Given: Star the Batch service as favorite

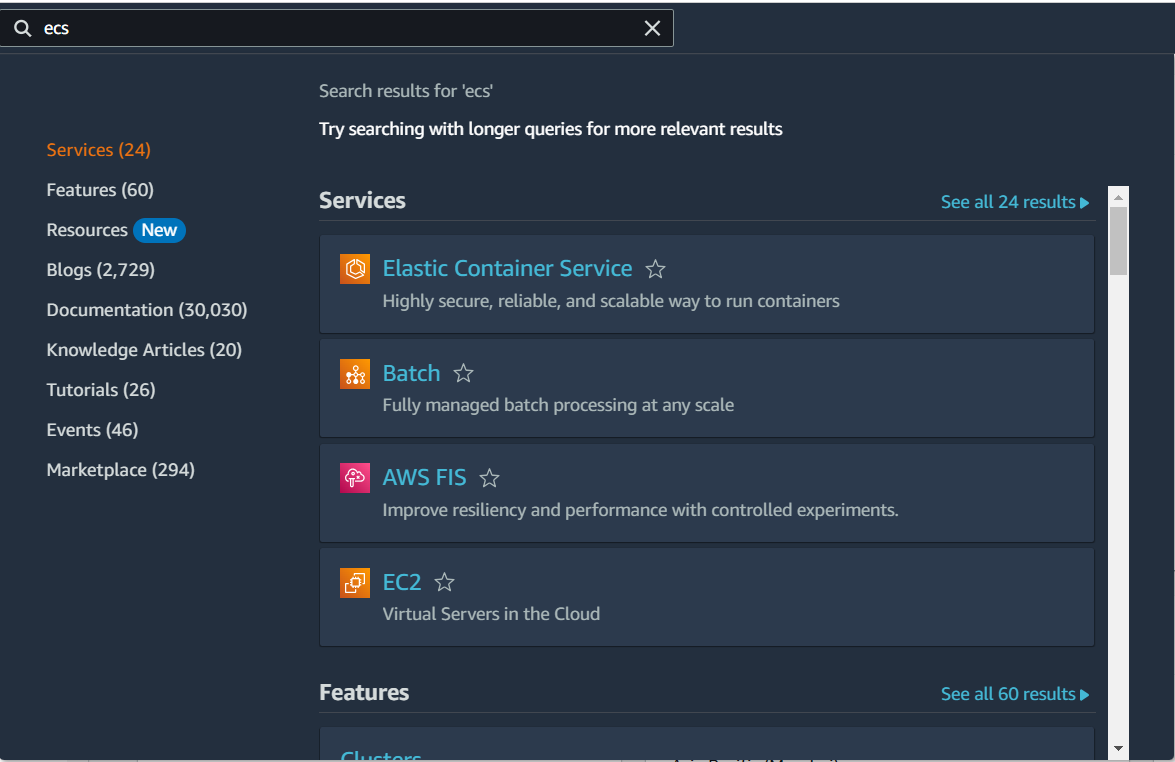Looking at the screenshot, I should click(463, 372).
